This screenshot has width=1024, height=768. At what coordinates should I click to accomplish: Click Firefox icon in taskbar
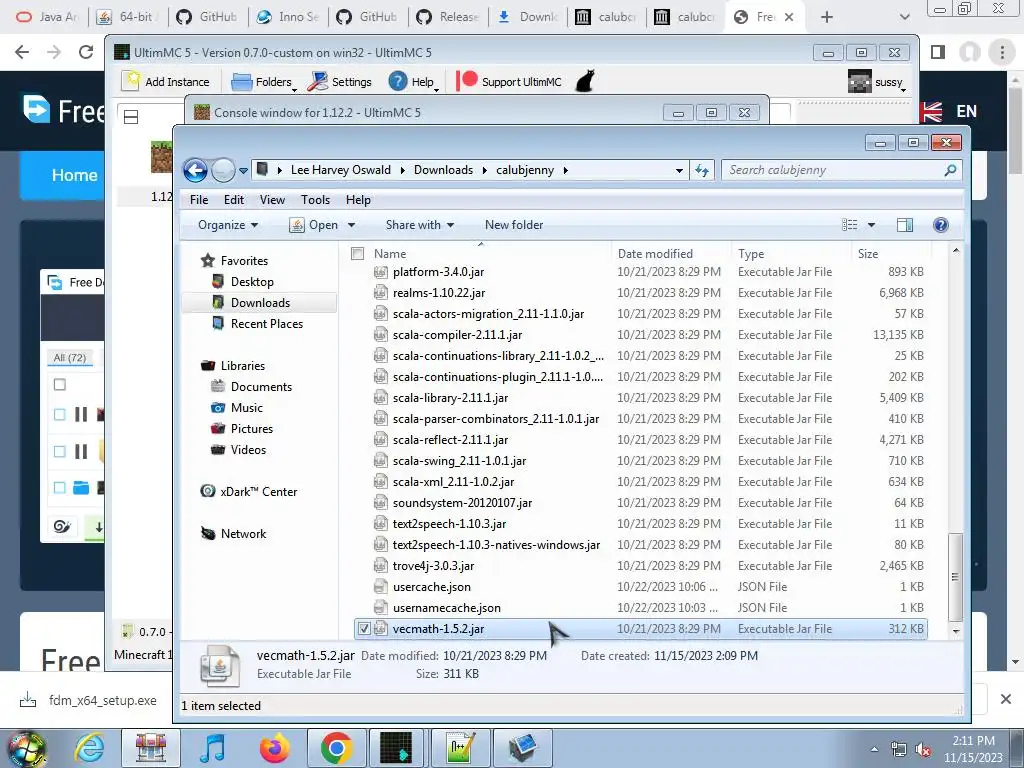tap(274, 748)
